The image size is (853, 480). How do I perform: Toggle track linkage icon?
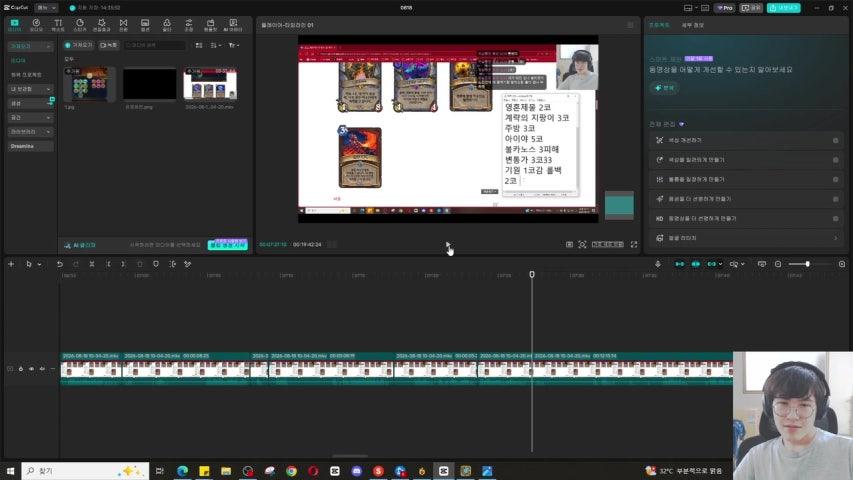point(712,264)
